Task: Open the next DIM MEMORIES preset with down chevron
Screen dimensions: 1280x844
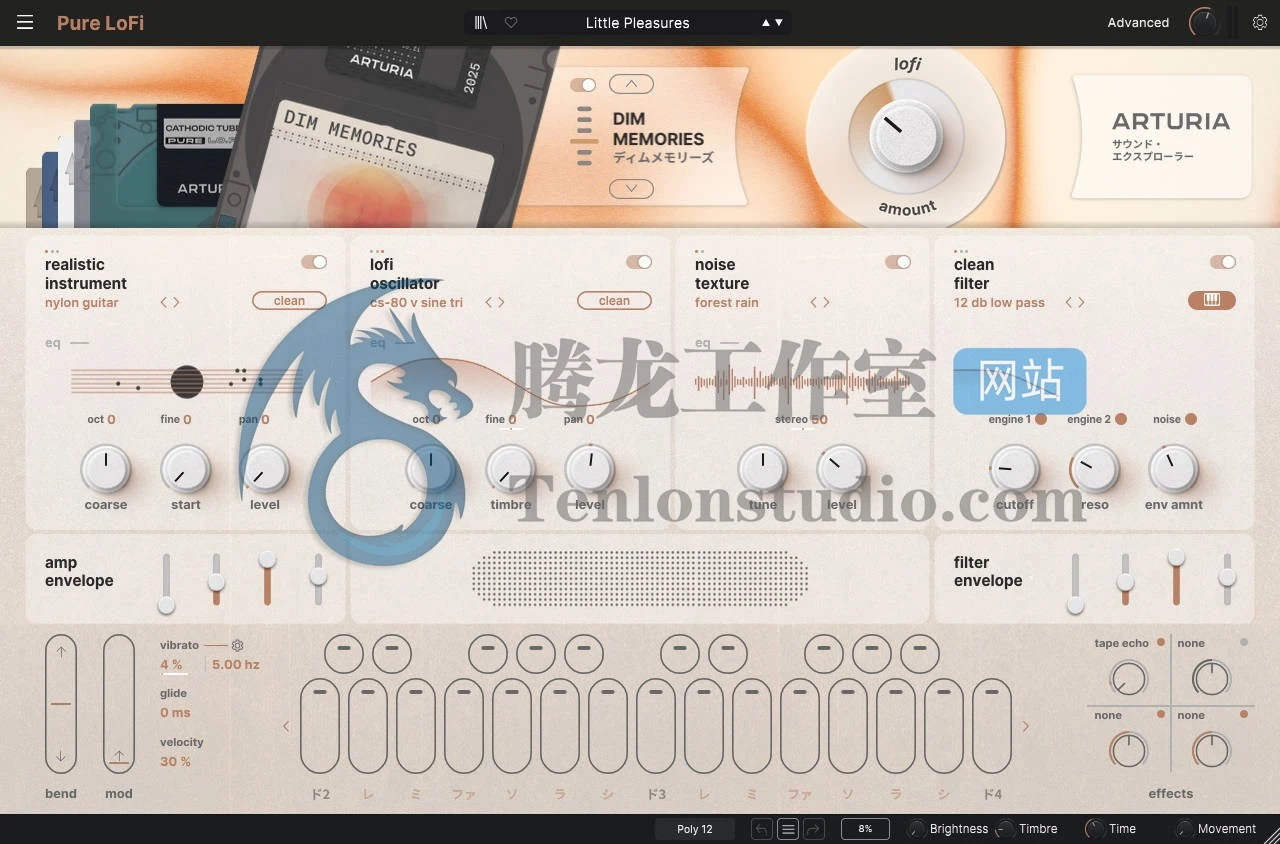Action: (x=630, y=188)
